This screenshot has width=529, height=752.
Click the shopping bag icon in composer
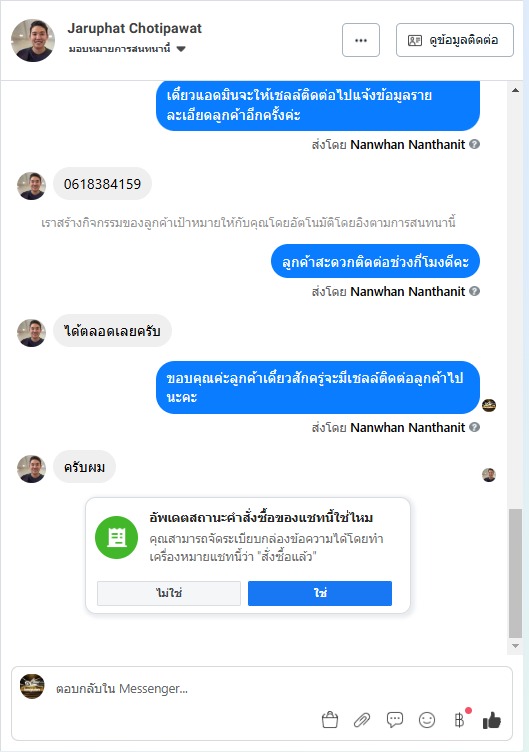[330, 720]
